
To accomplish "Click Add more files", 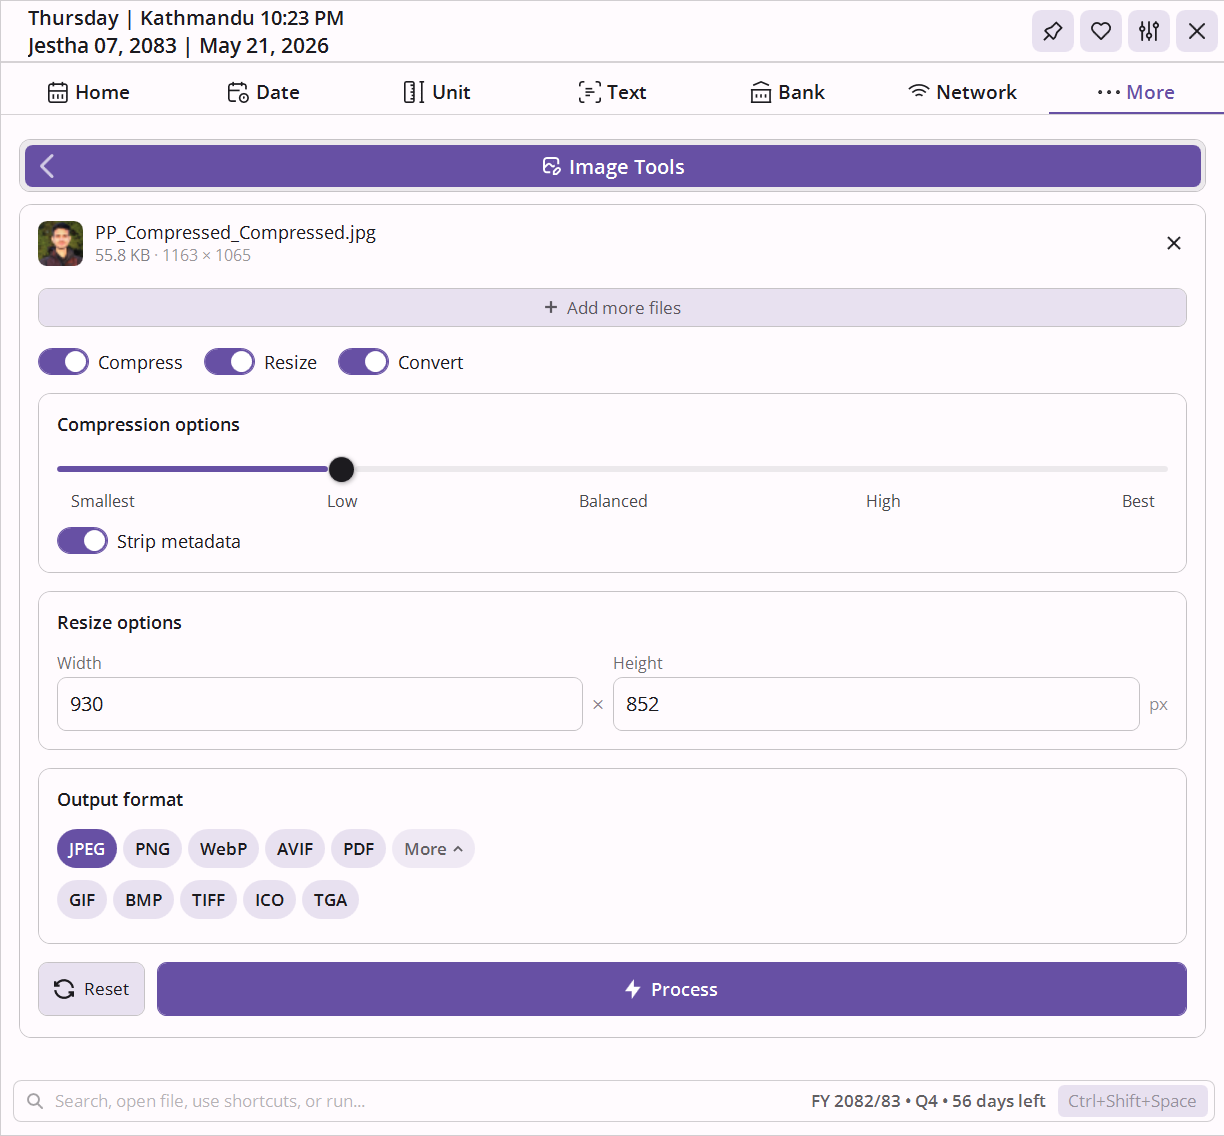I will click(612, 308).
